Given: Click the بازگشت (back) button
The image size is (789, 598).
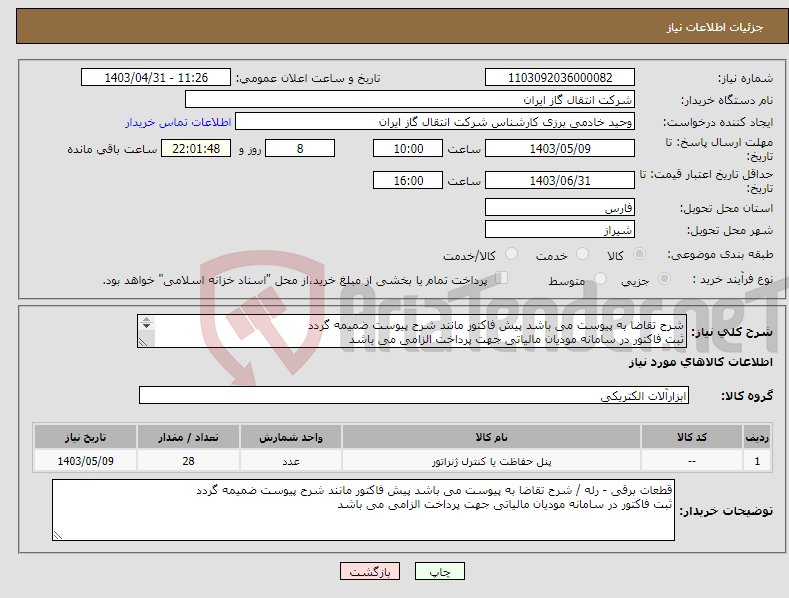Looking at the screenshot, I should coord(370,571).
